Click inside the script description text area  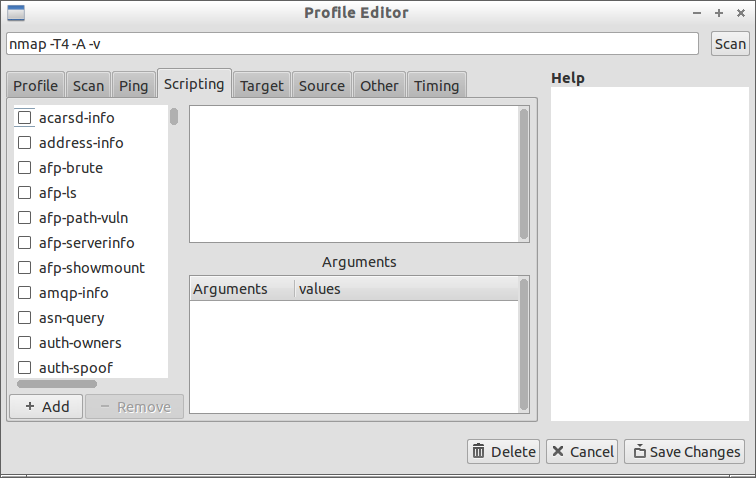click(x=354, y=174)
